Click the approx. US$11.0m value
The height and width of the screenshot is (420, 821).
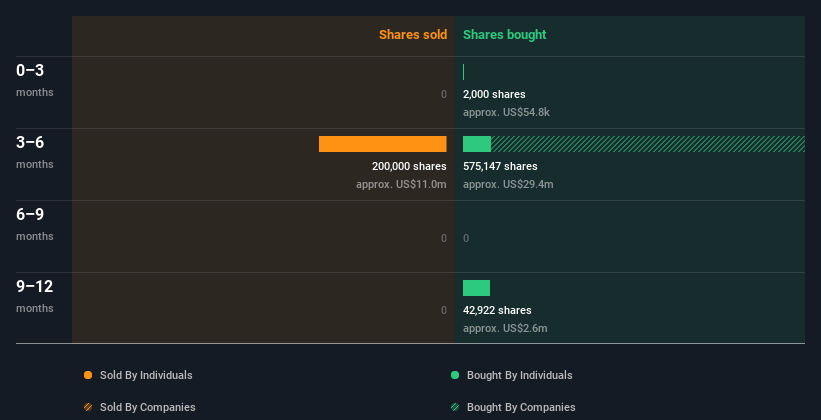pyautogui.click(x=401, y=184)
